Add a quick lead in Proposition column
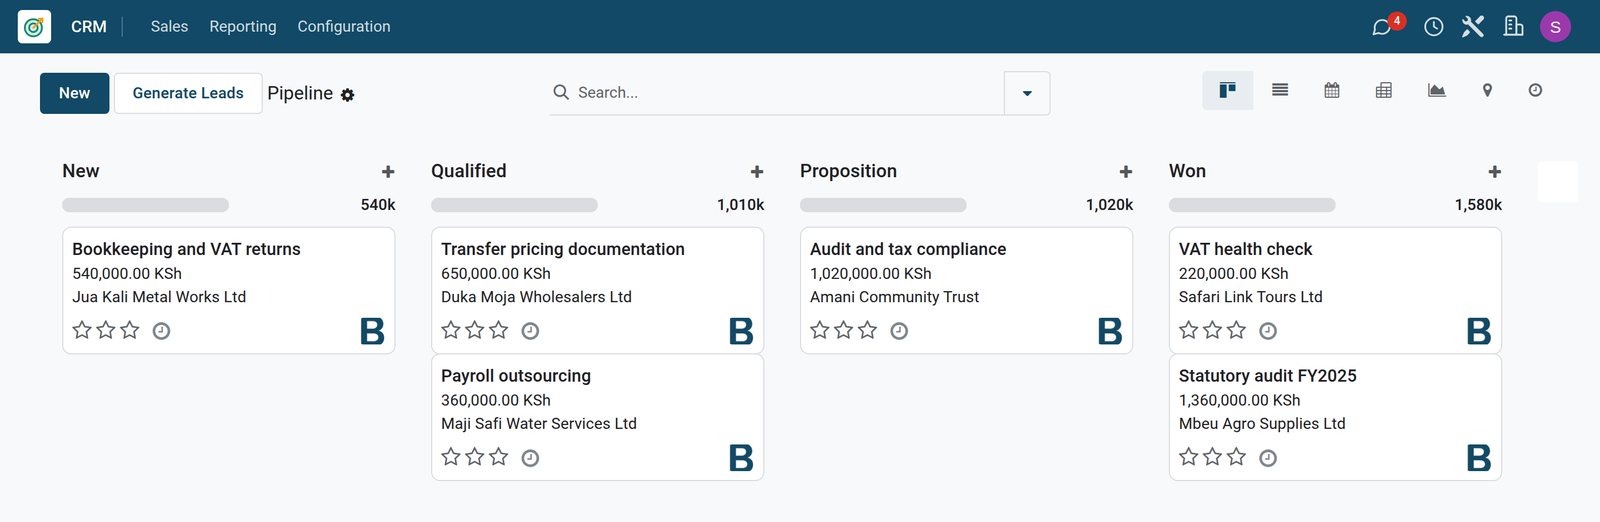This screenshot has width=1600, height=522. [x=1126, y=172]
